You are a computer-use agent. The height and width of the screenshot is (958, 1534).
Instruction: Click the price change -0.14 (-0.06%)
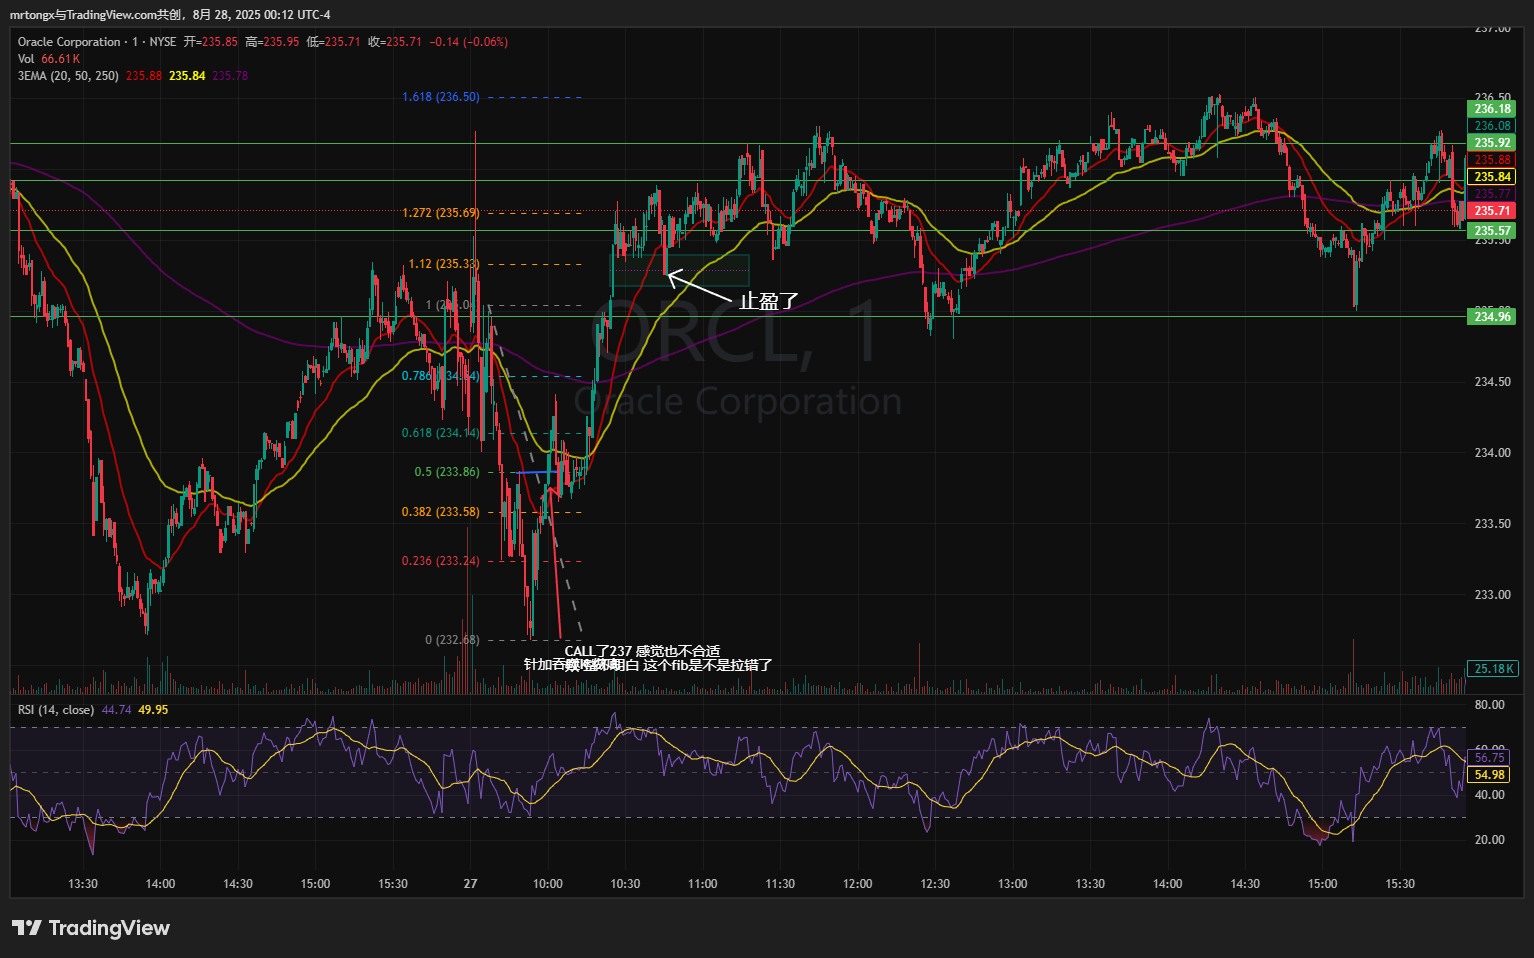point(469,42)
